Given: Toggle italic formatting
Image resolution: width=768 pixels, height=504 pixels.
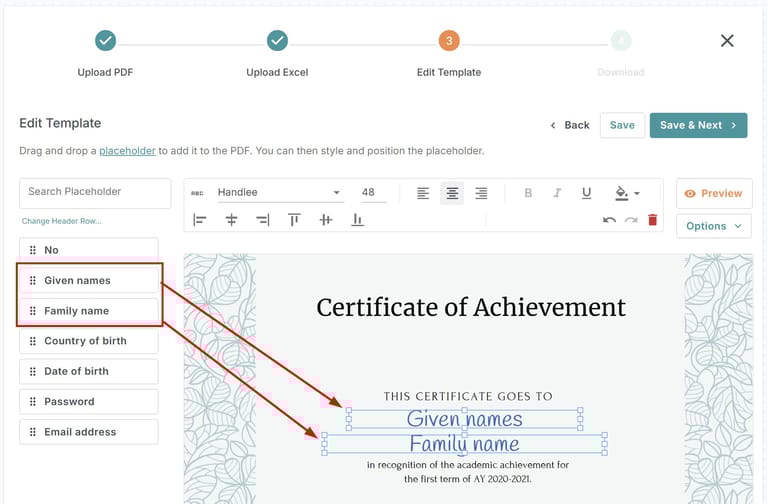Looking at the screenshot, I should point(557,193).
